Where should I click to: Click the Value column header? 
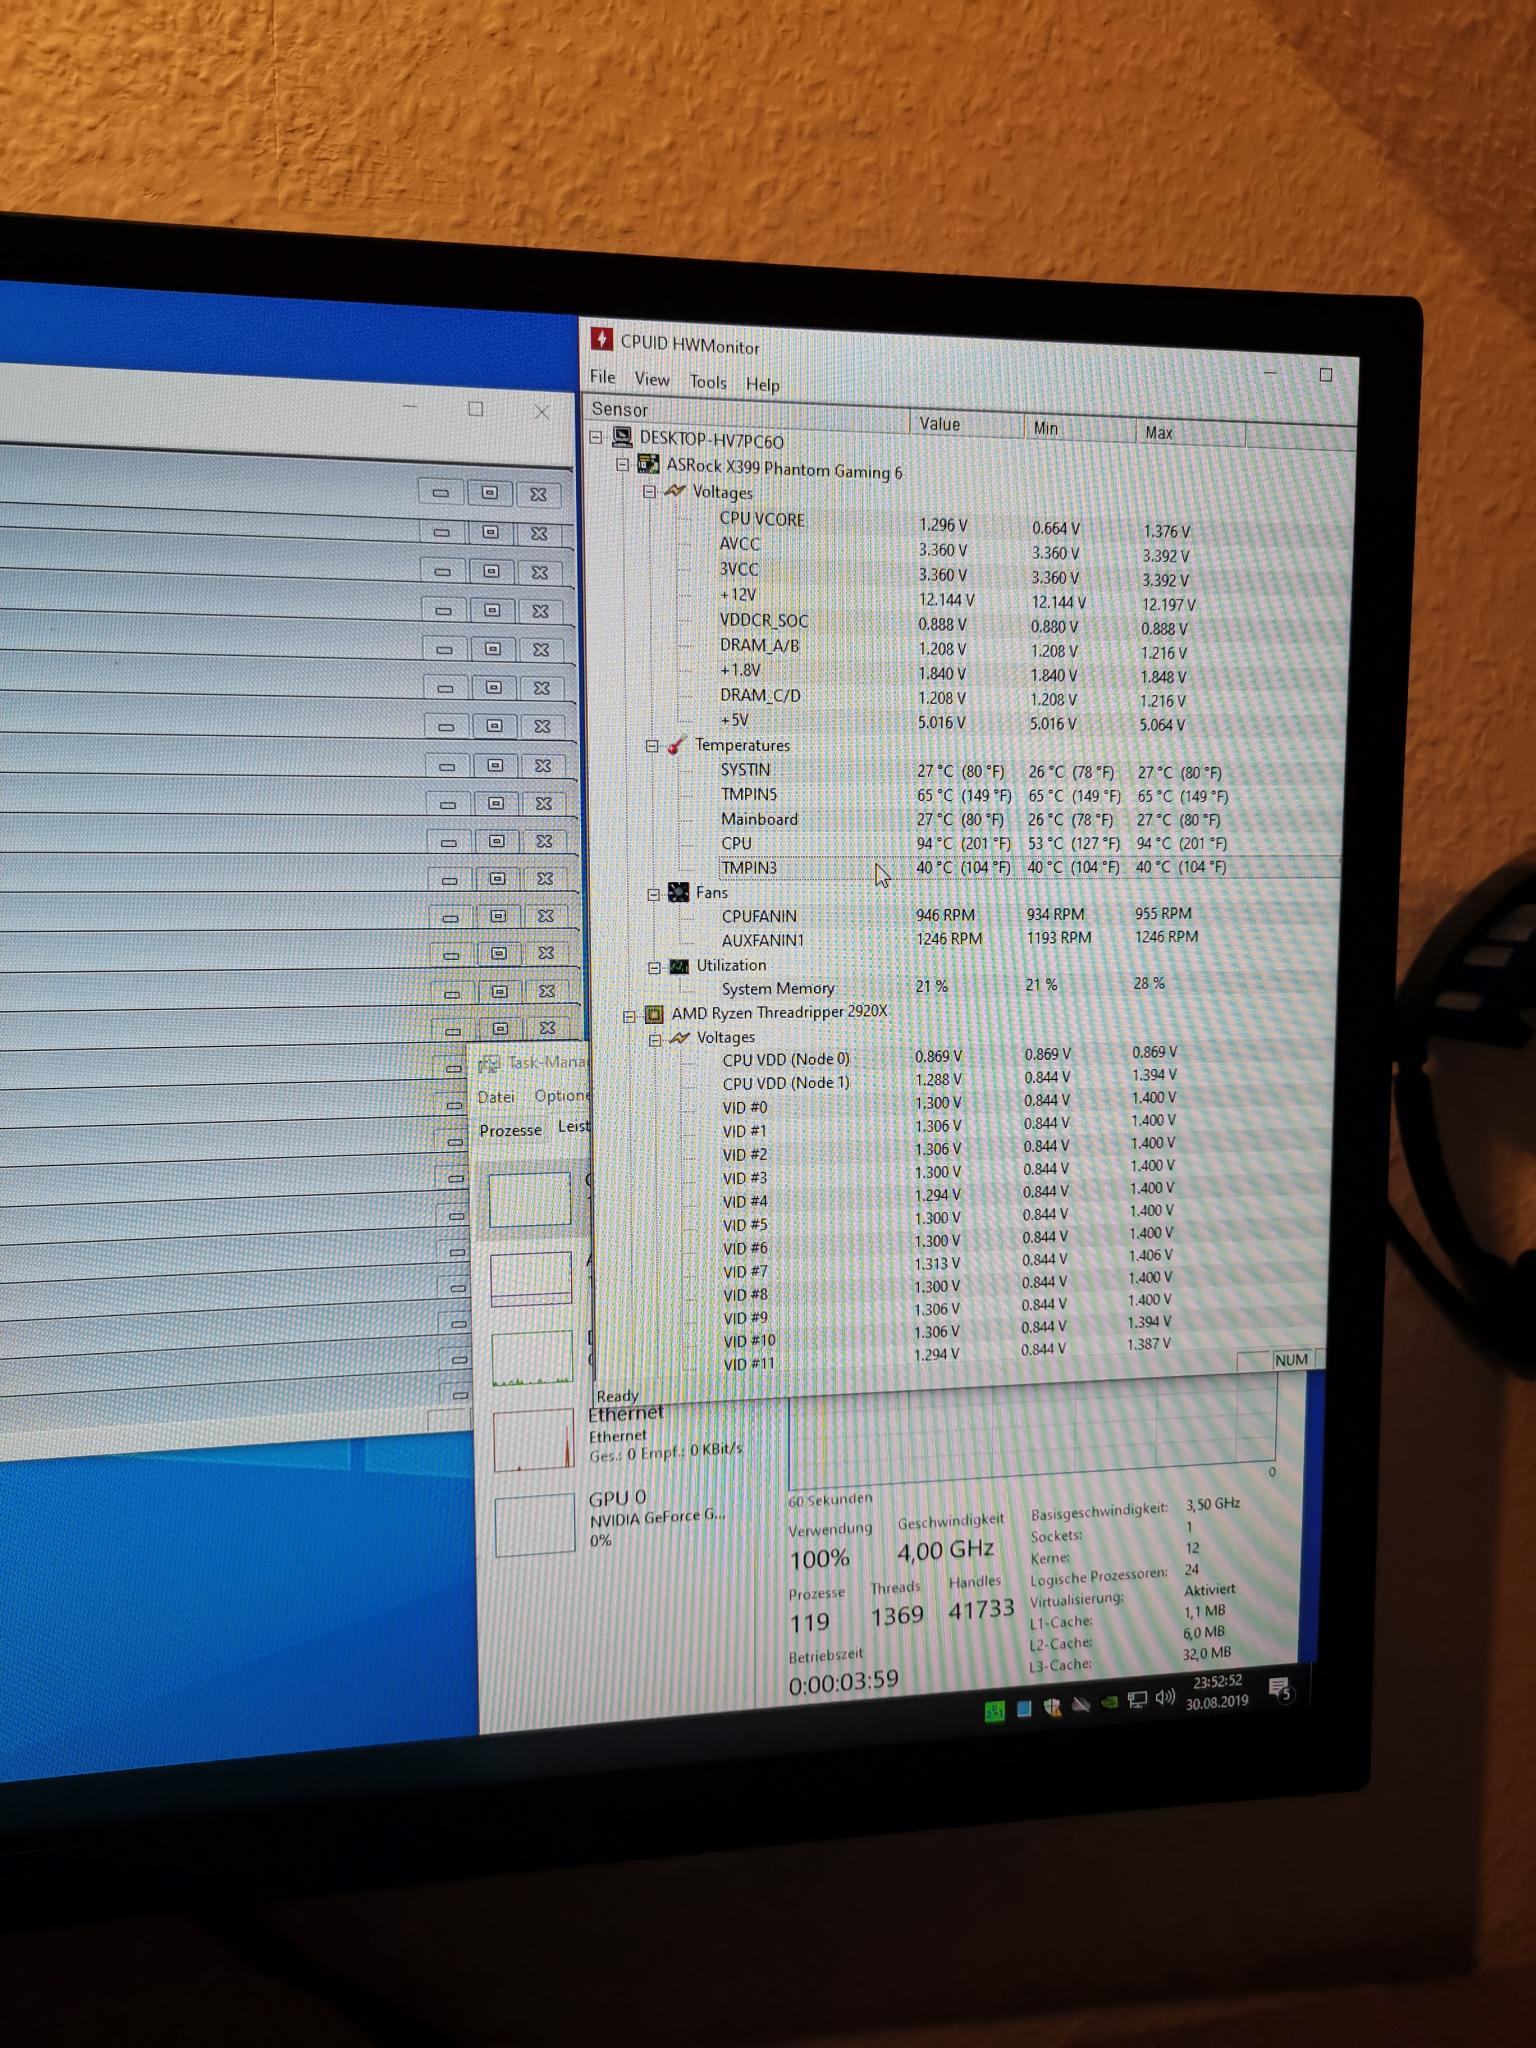point(967,424)
